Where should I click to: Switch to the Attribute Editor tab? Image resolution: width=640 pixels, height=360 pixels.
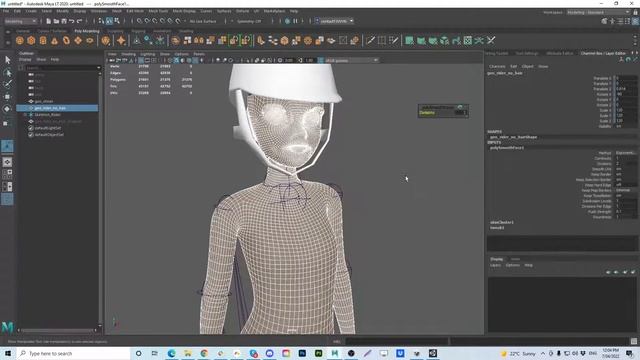click(x=559, y=53)
